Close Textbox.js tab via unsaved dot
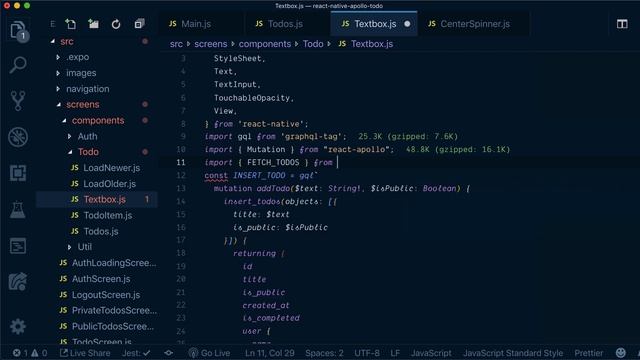Image resolution: width=640 pixels, height=360 pixels. coord(407,24)
